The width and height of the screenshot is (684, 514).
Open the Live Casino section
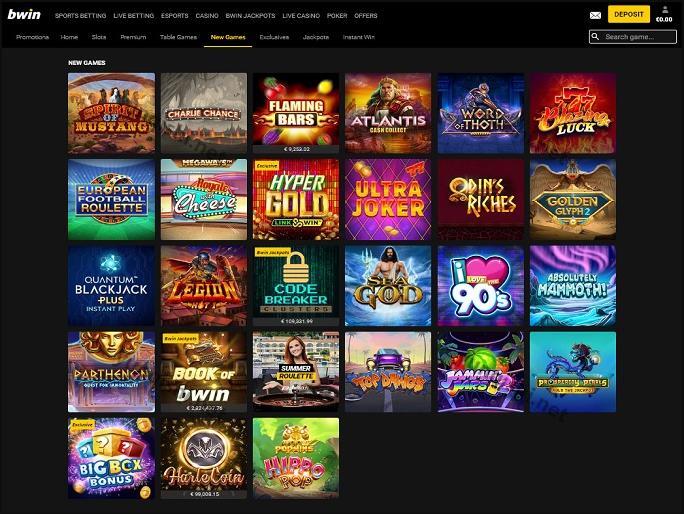click(301, 16)
